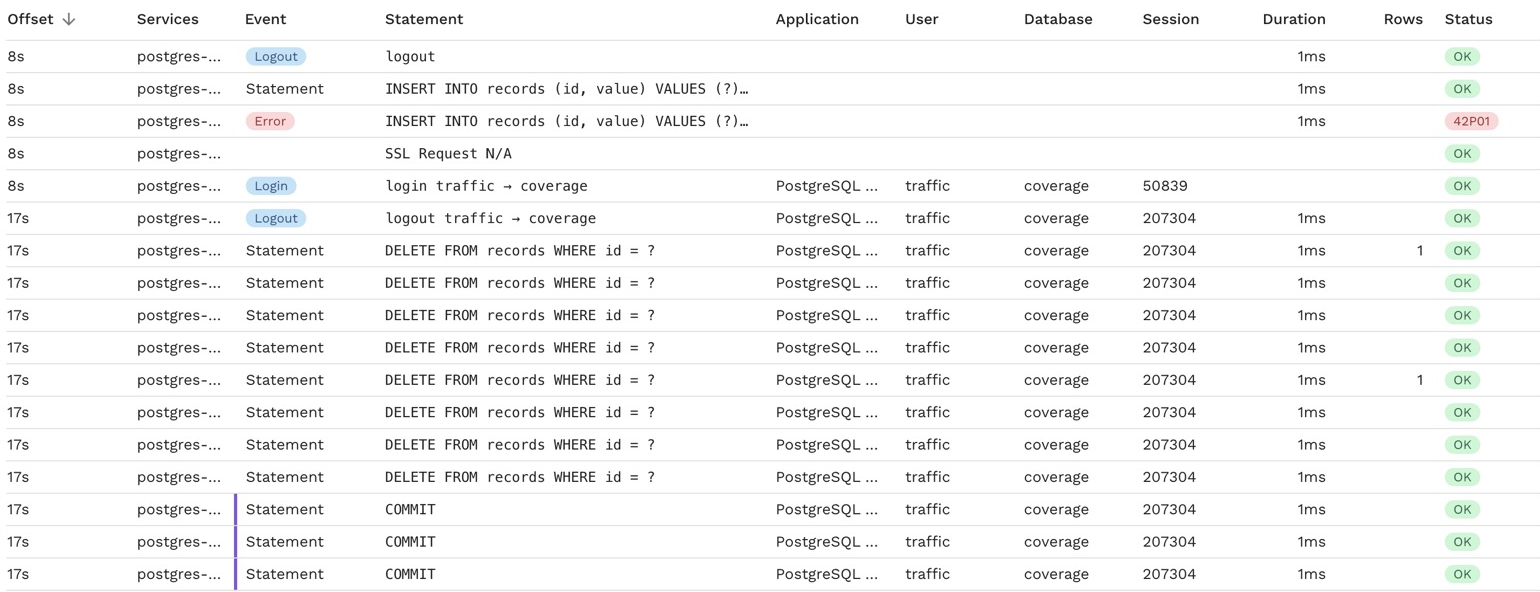The image size is (1540, 592).
Task: Click the User column header
Action: tap(922, 19)
